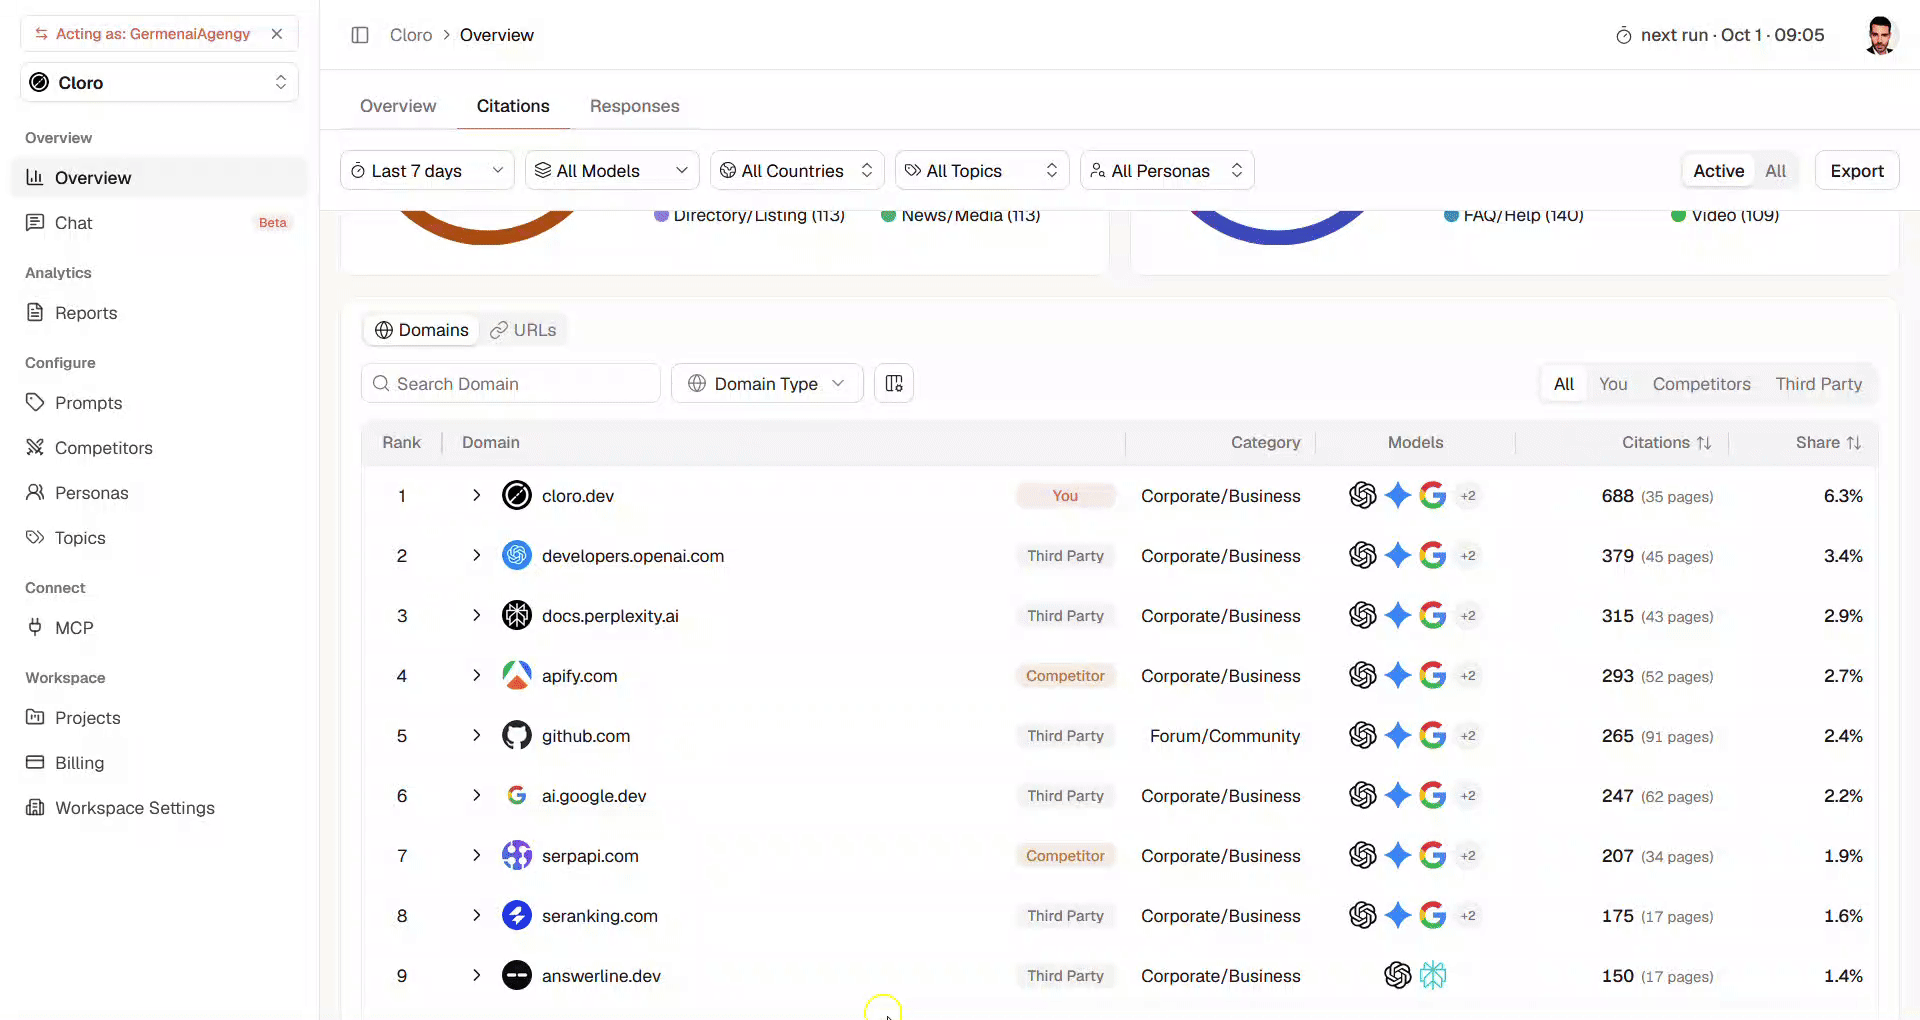Show only You domains
The height and width of the screenshot is (1020, 1920).
point(1612,384)
